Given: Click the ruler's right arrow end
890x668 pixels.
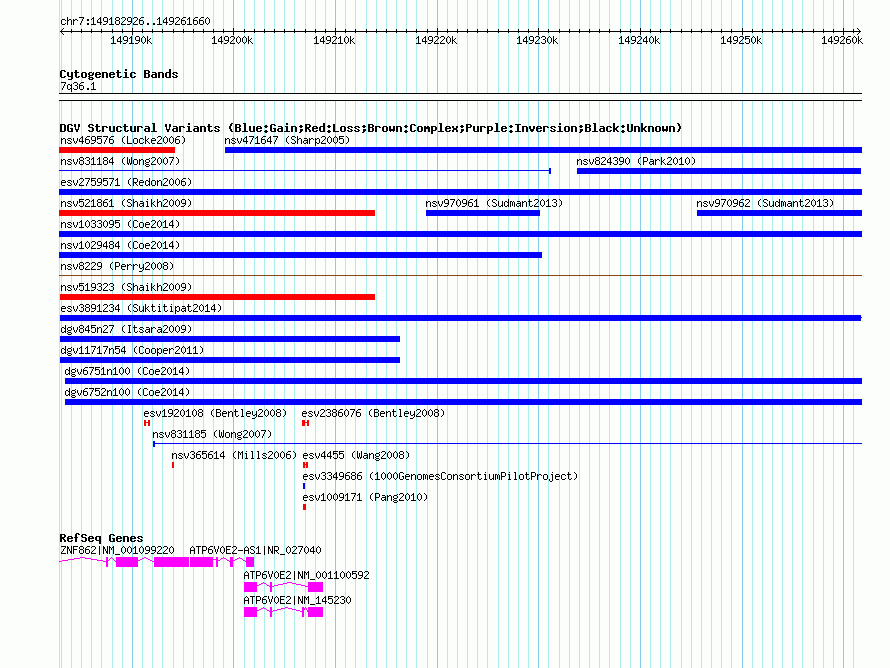Looking at the screenshot, I should pos(859,31).
